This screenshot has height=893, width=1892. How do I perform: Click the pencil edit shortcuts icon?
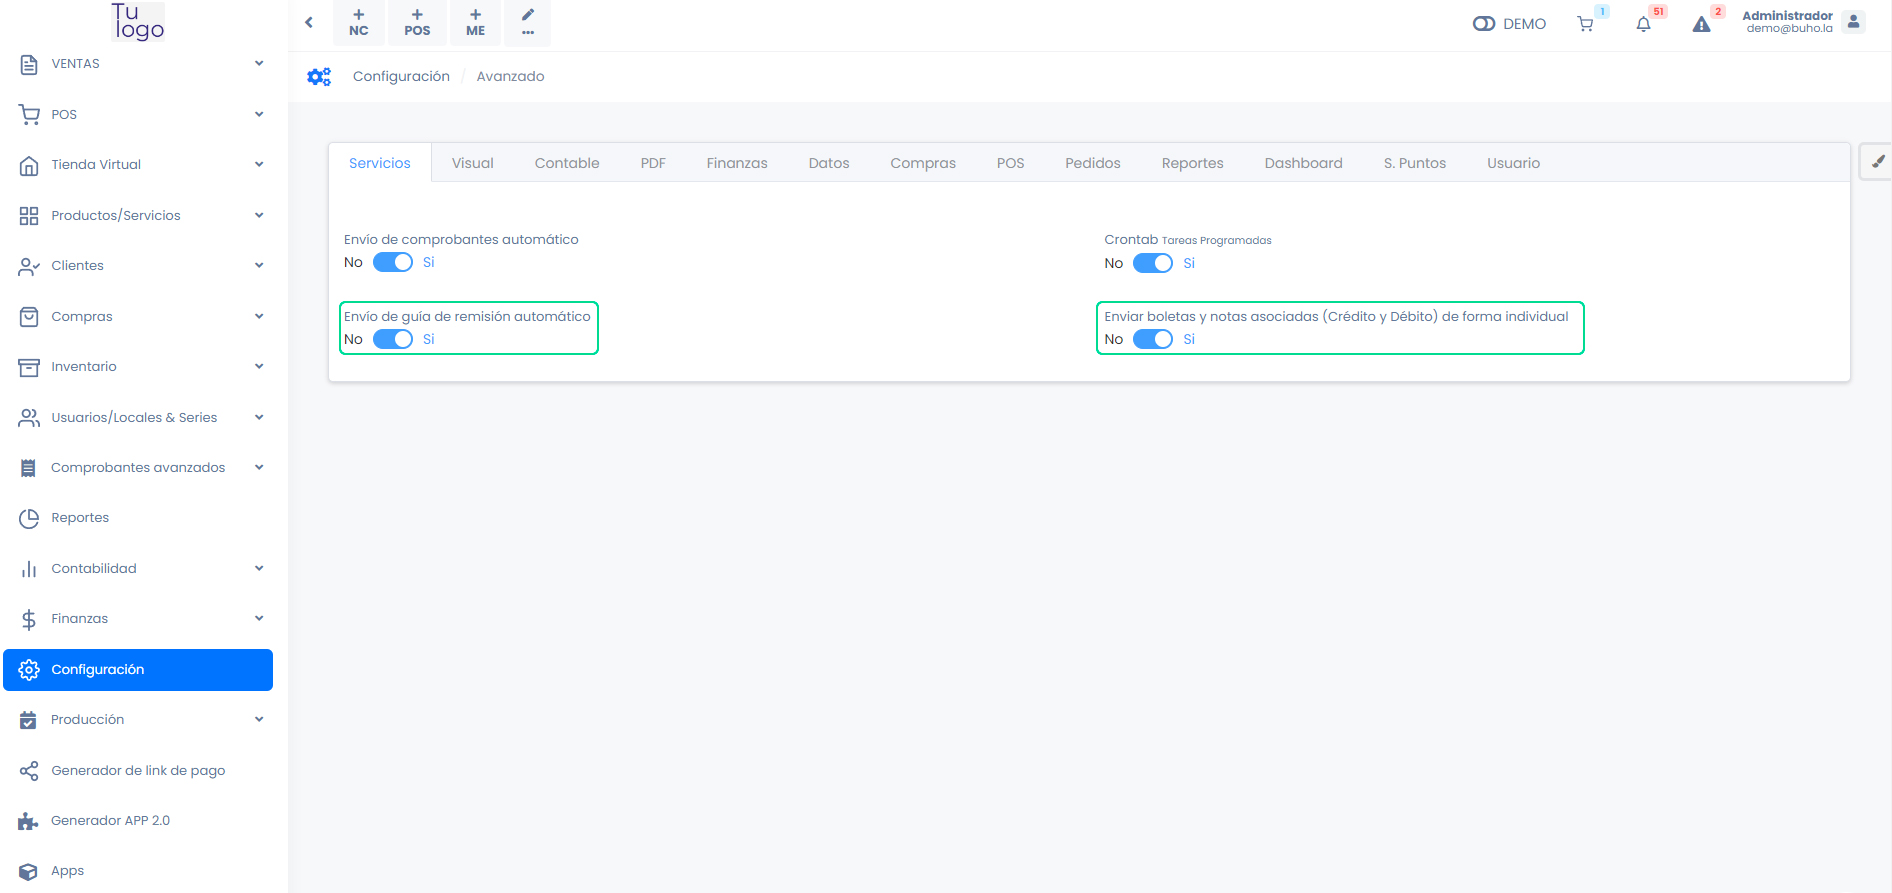pyautogui.click(x=528, y=22)
